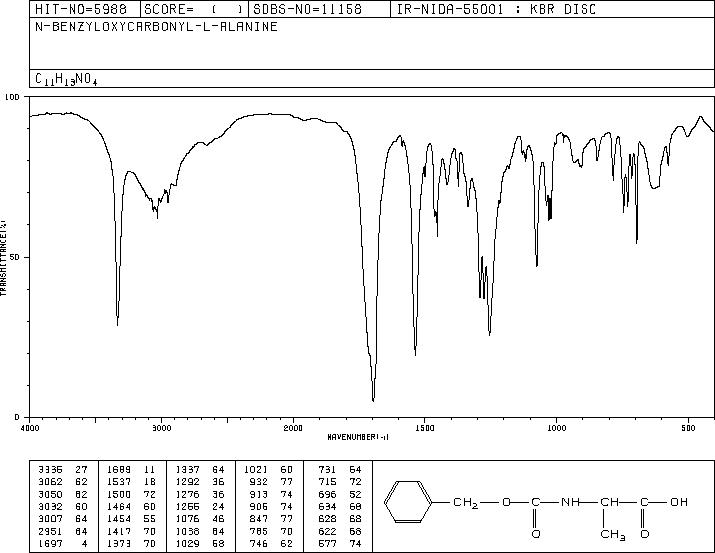Click the 1337 peak entry in table
Screen dimensions: 715x553
[200, 470]
